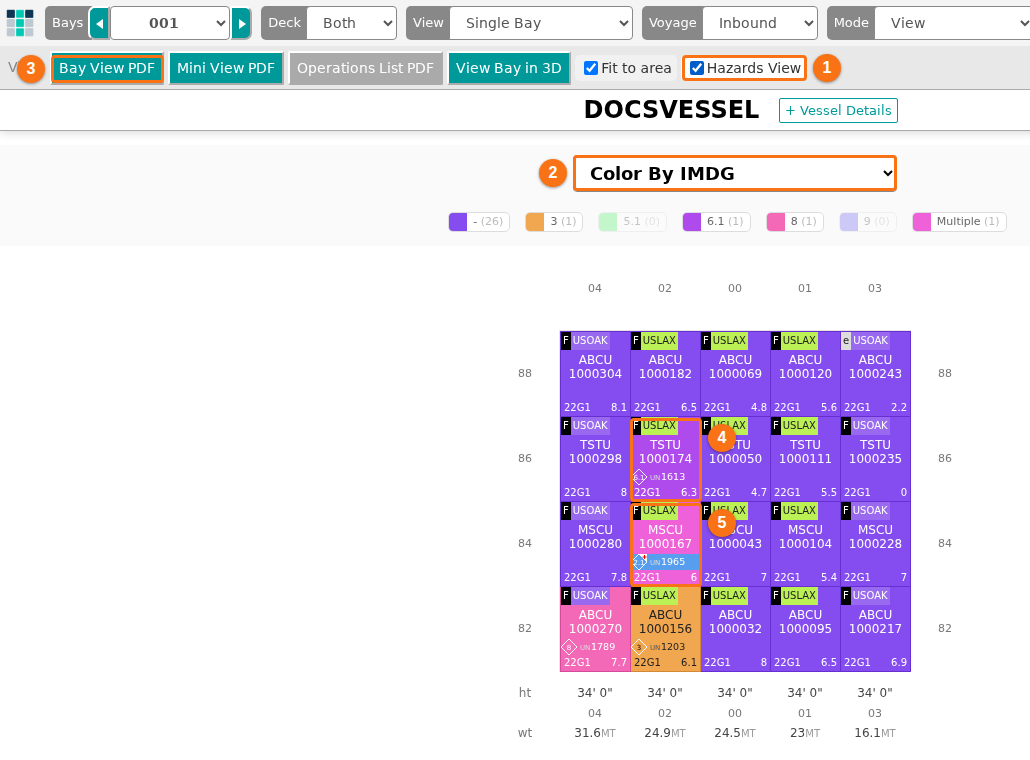The image size is (1030, 760).
Task: Toggle Fit to area checkbox
Action: pyautogui.click(x=591, y=68)
